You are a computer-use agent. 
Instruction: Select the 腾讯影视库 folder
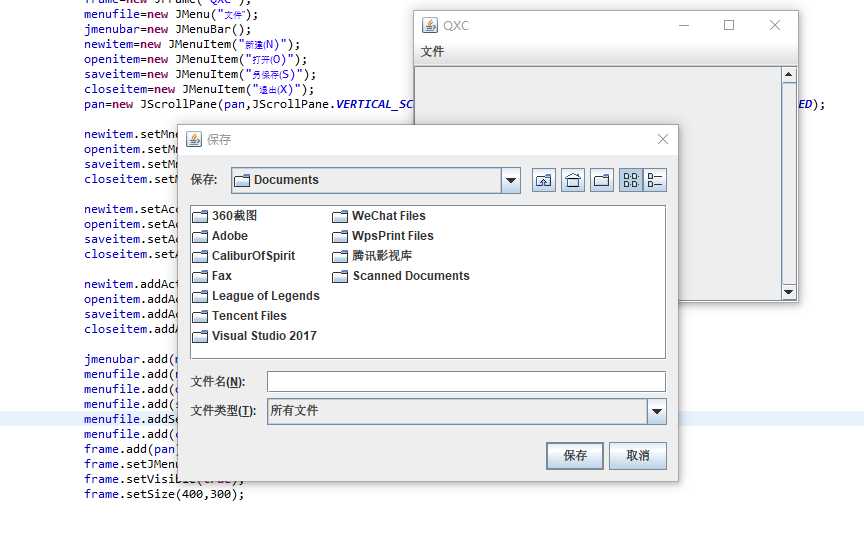click(372, 256)
